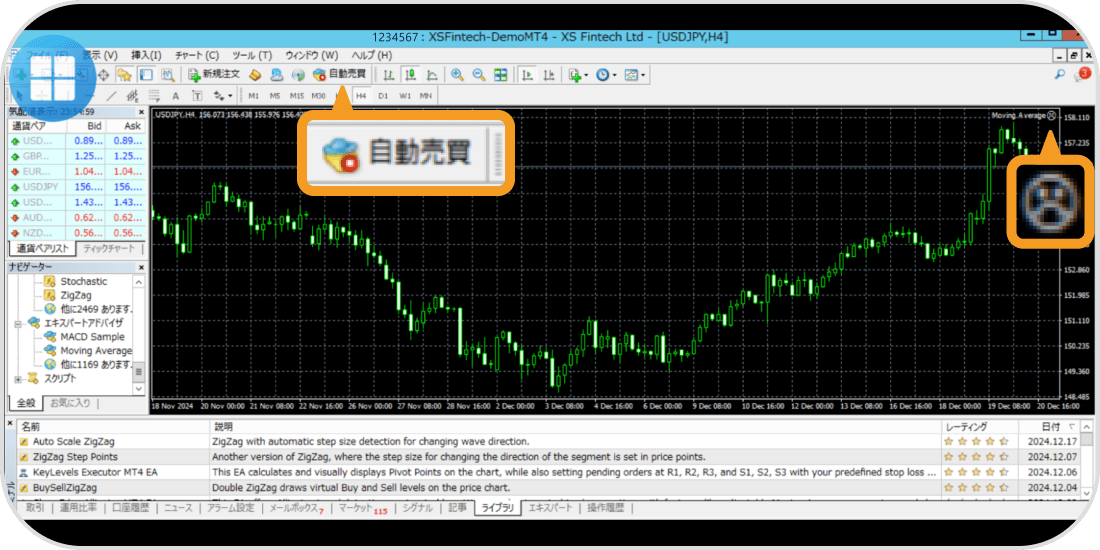Screen dimensions: 1100x550
Task: Click Navigator scrollbar down arrow
Action: coord(139,388)
